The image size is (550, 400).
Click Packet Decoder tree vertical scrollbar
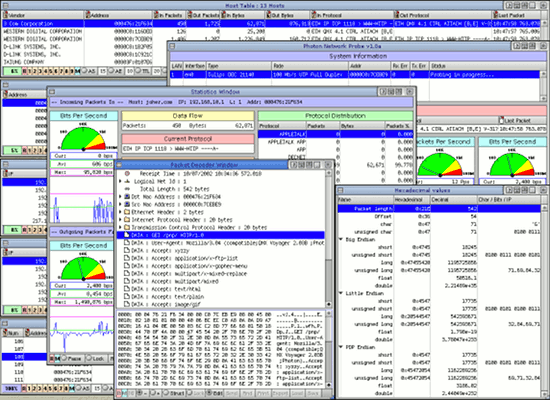[x=329, y=239]
